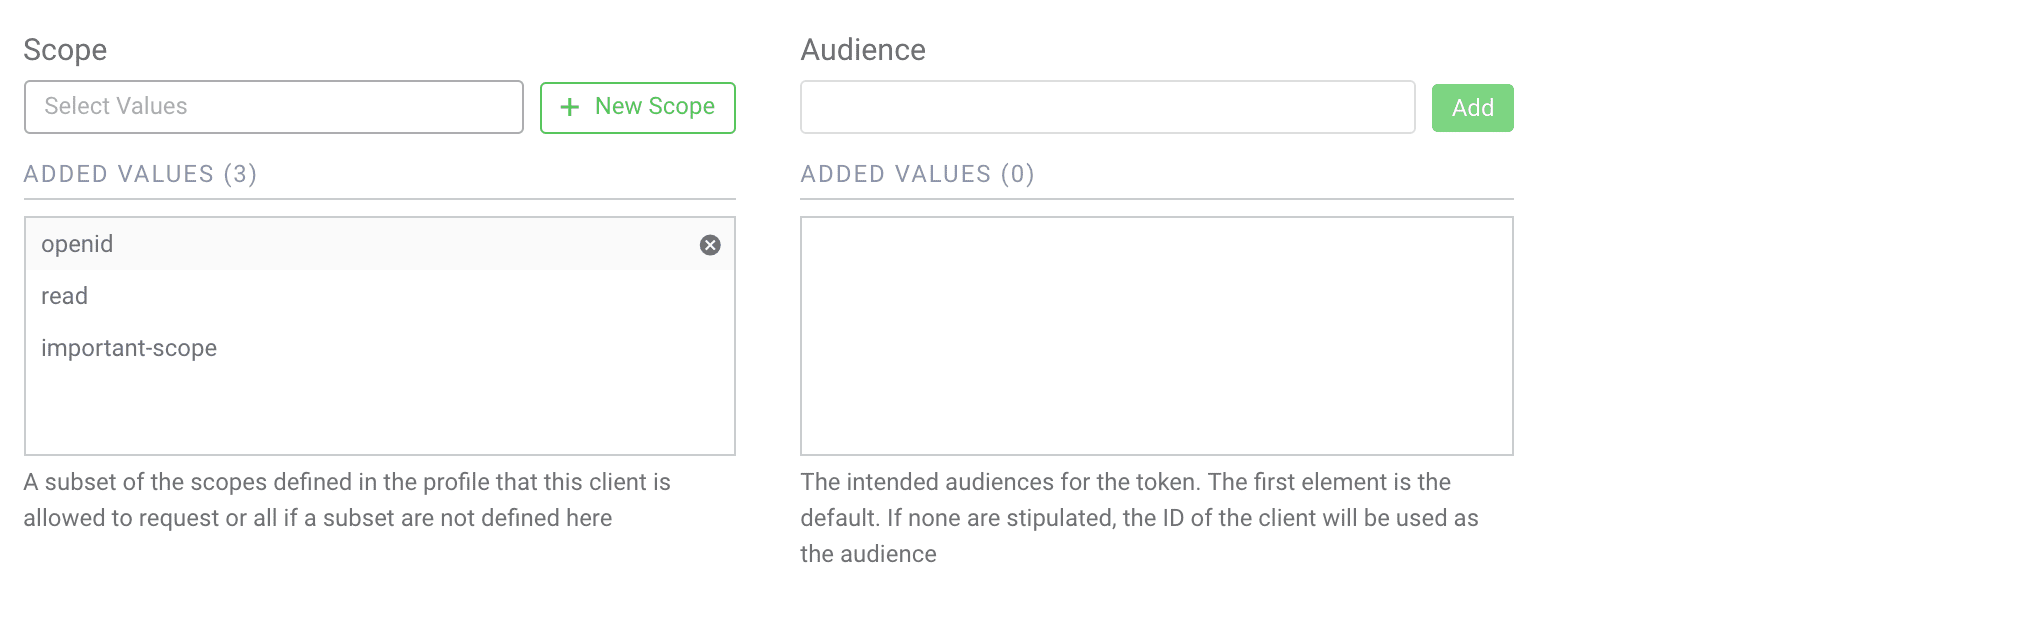Open the Select Values scope dropdown
The width and height of the screenshot is (2038, 618).
273,107
